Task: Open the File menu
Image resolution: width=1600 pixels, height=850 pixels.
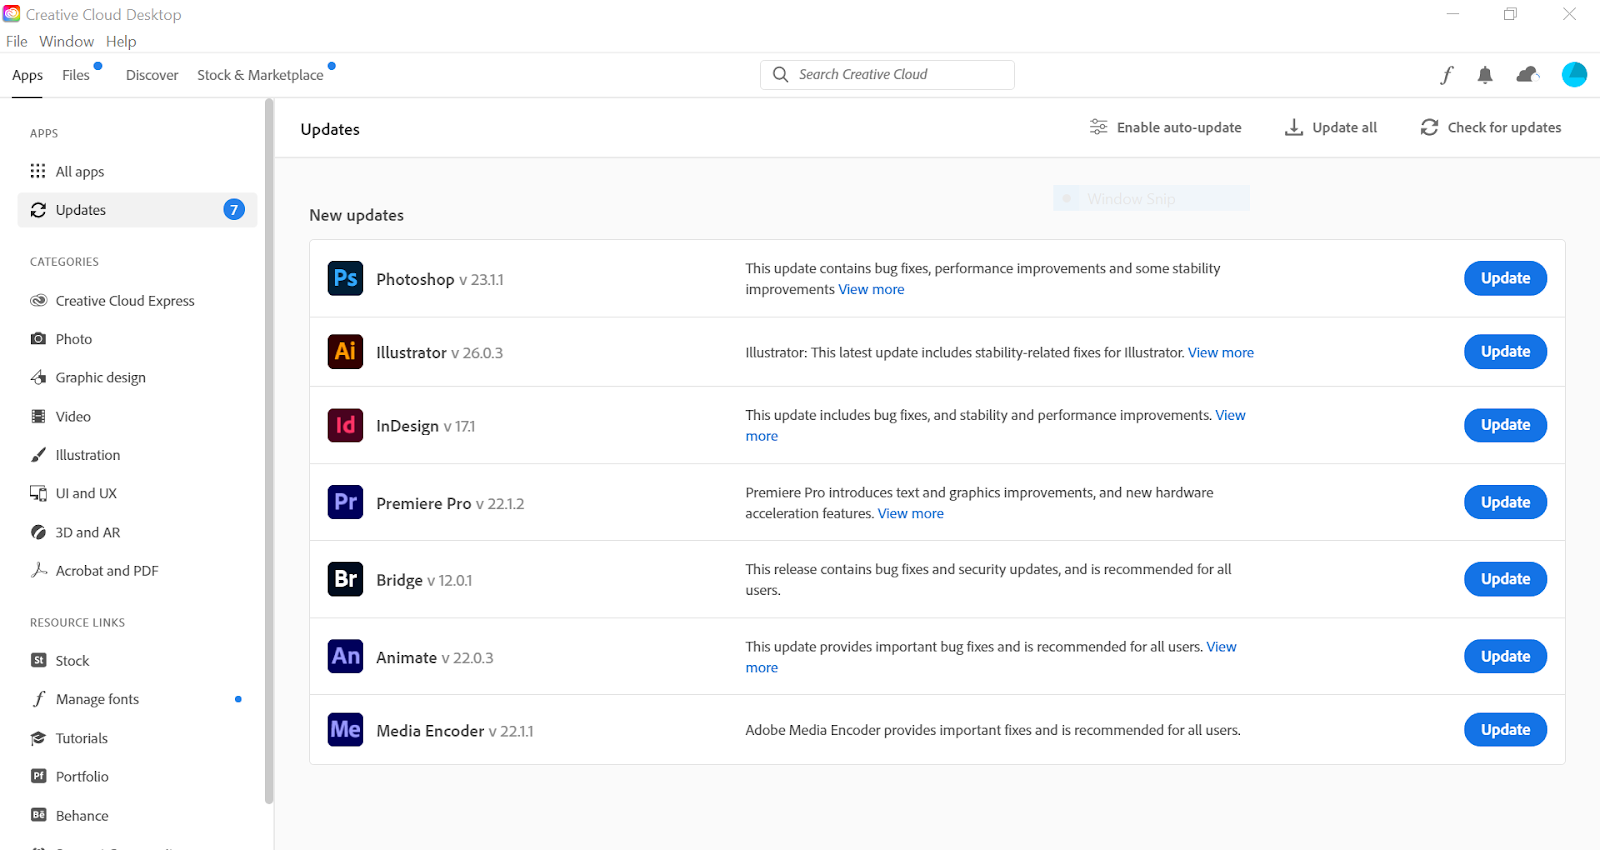Action: [x=17, y=41]
